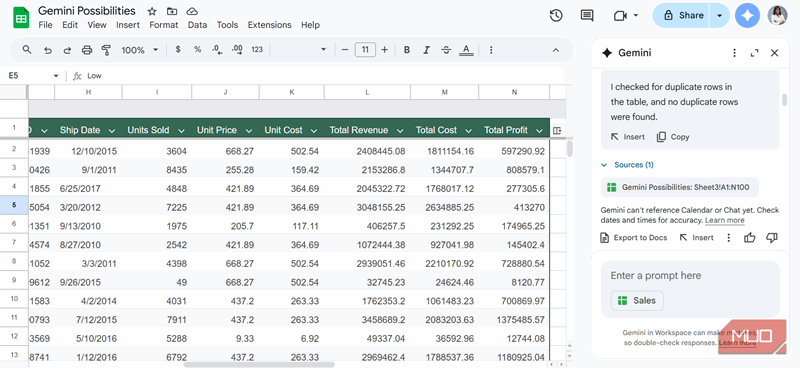The image size is (800, 368).
Task: Open the Total Profit column filter dropdown
Action: [x=539, y=131]
